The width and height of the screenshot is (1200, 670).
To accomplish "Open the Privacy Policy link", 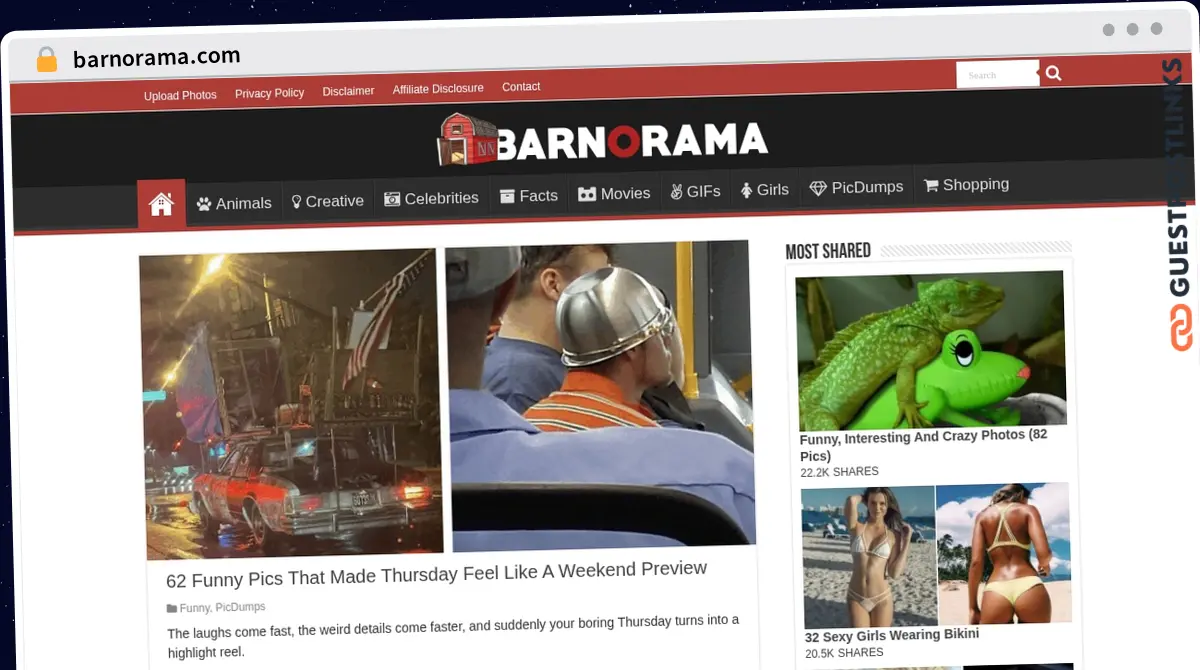I will (x=269, y=93).
